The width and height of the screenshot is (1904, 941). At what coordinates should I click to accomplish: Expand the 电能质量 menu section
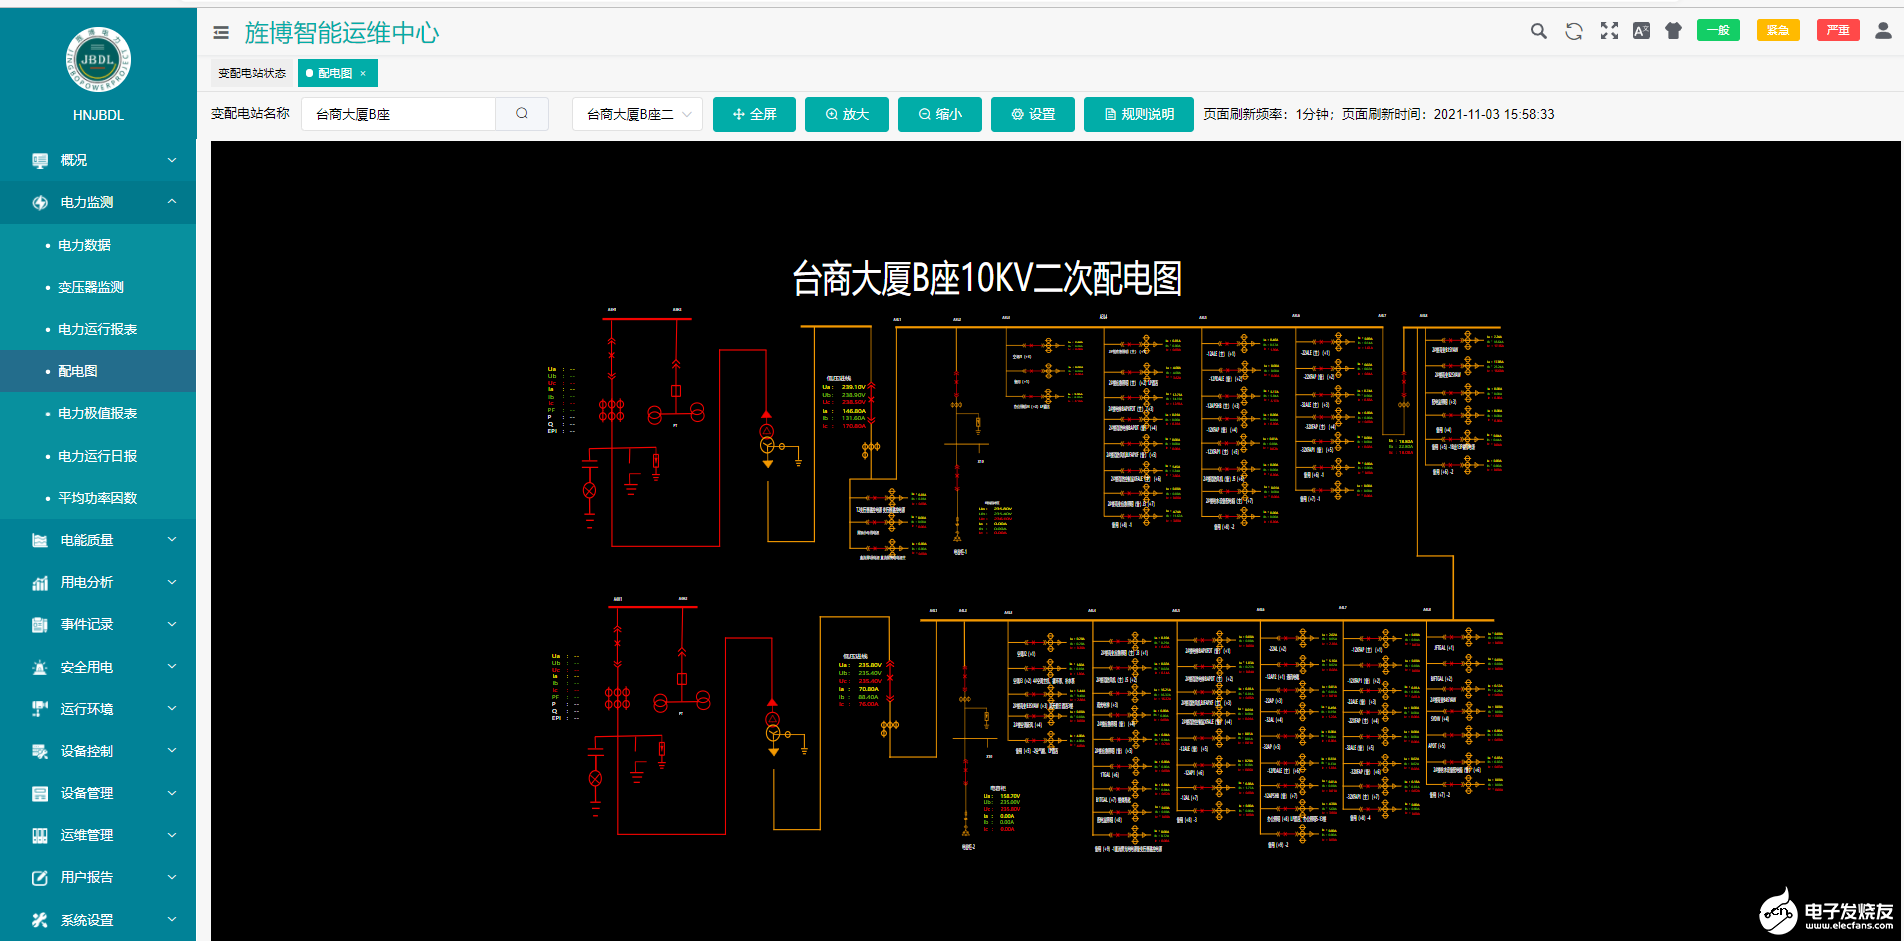pyautogui.click(x=97, y=539)
